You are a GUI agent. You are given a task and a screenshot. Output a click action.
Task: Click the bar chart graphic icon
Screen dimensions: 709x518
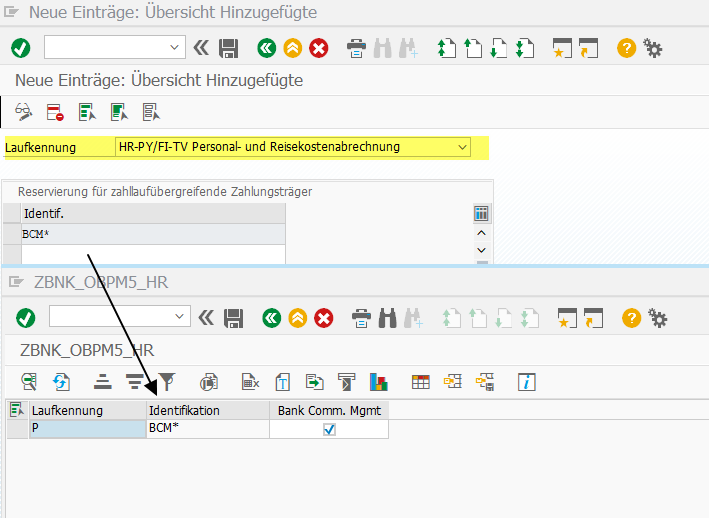pyautogui.click(x=379, y=381)
